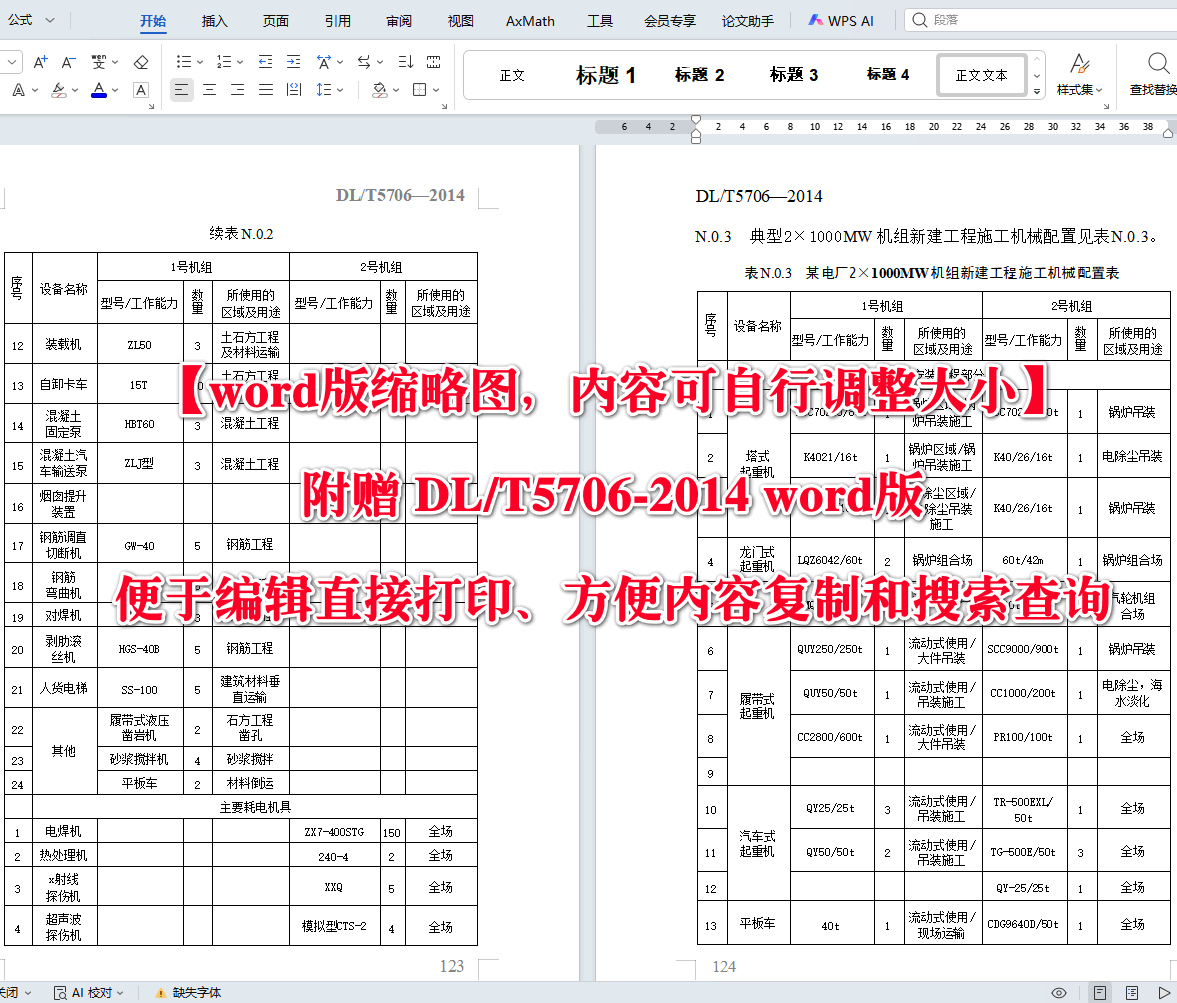Screen dimensions: 1177x1003
Task: Toggle align left
Action: (x=181, y=90)
